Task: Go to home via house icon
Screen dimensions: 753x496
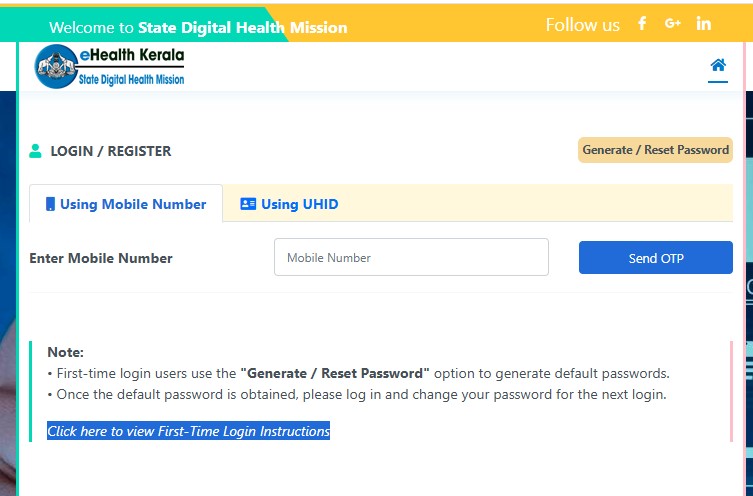Action: [718, 65]
